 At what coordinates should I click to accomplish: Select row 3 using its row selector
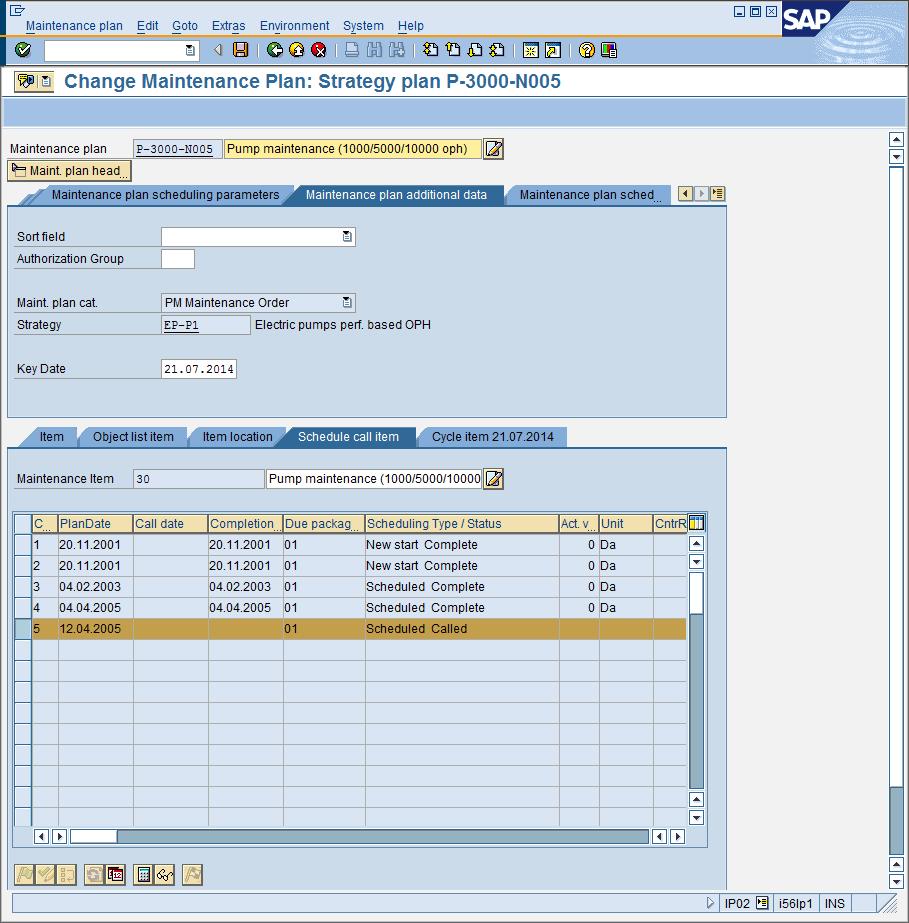[23, 586]
